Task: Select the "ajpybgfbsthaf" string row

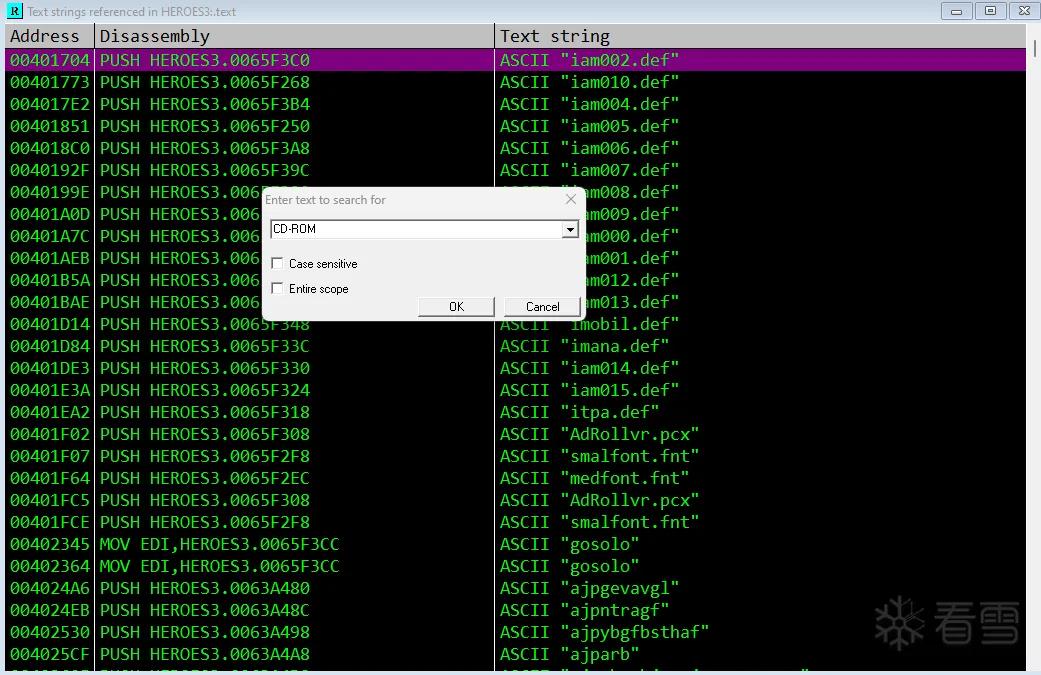Action: click(515, 632)
